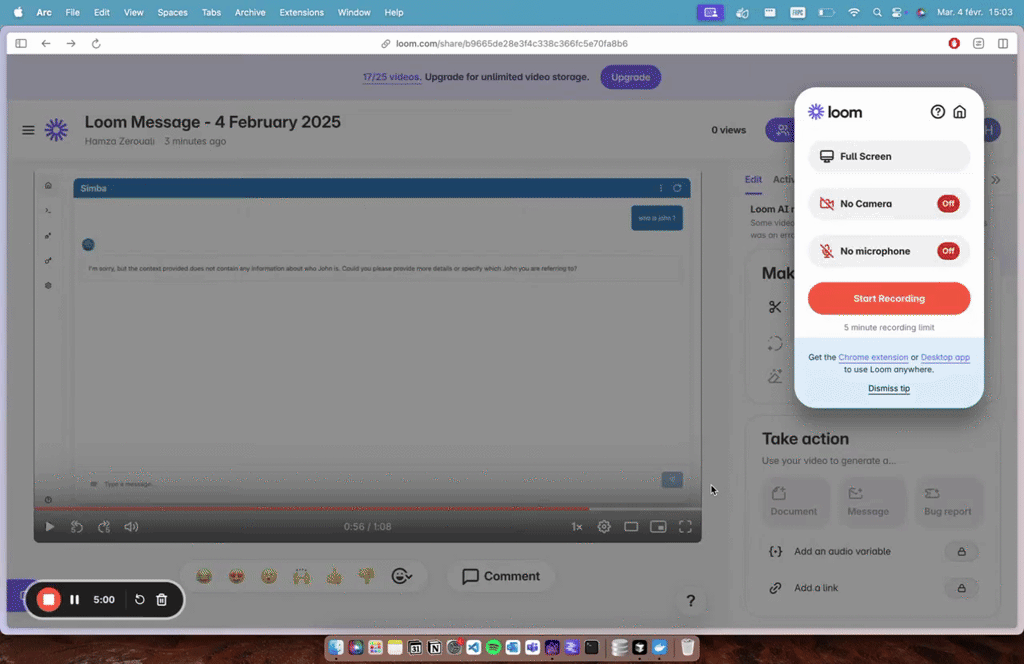Open the red extension icon in Arc toolbar
Viewport: 1024px width, 664px height.
tap(954, 43)
